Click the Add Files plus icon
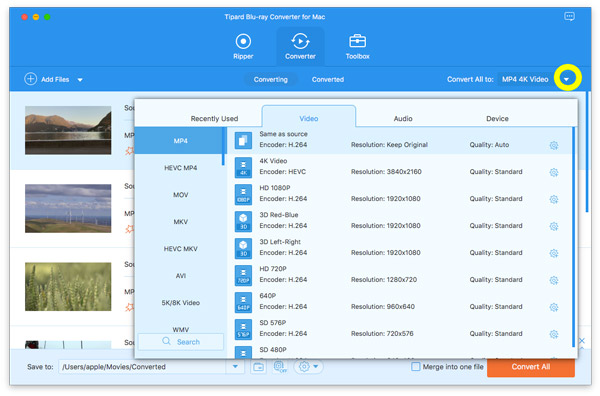Image resolution: width=600 pixels, height=396 pixels. tap(31, 79)
